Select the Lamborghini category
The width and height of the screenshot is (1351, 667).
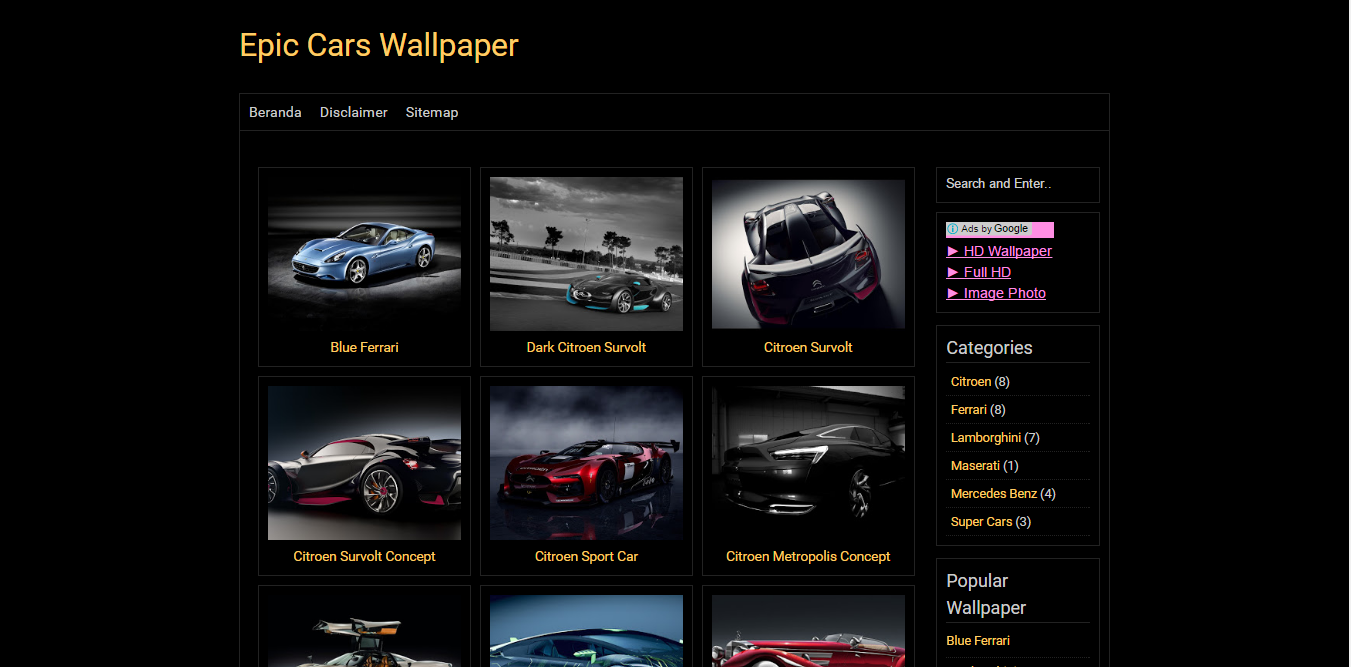[986, 438]
